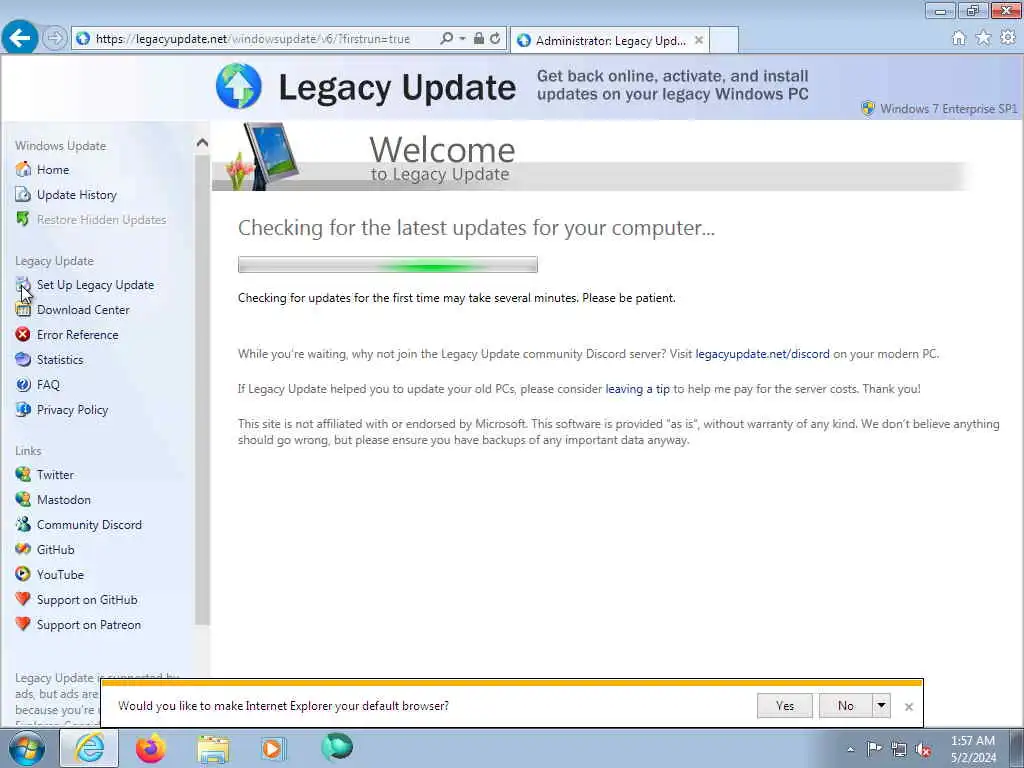
Task: Click the search magnifier in address bar
Action: tap(446, 39)
